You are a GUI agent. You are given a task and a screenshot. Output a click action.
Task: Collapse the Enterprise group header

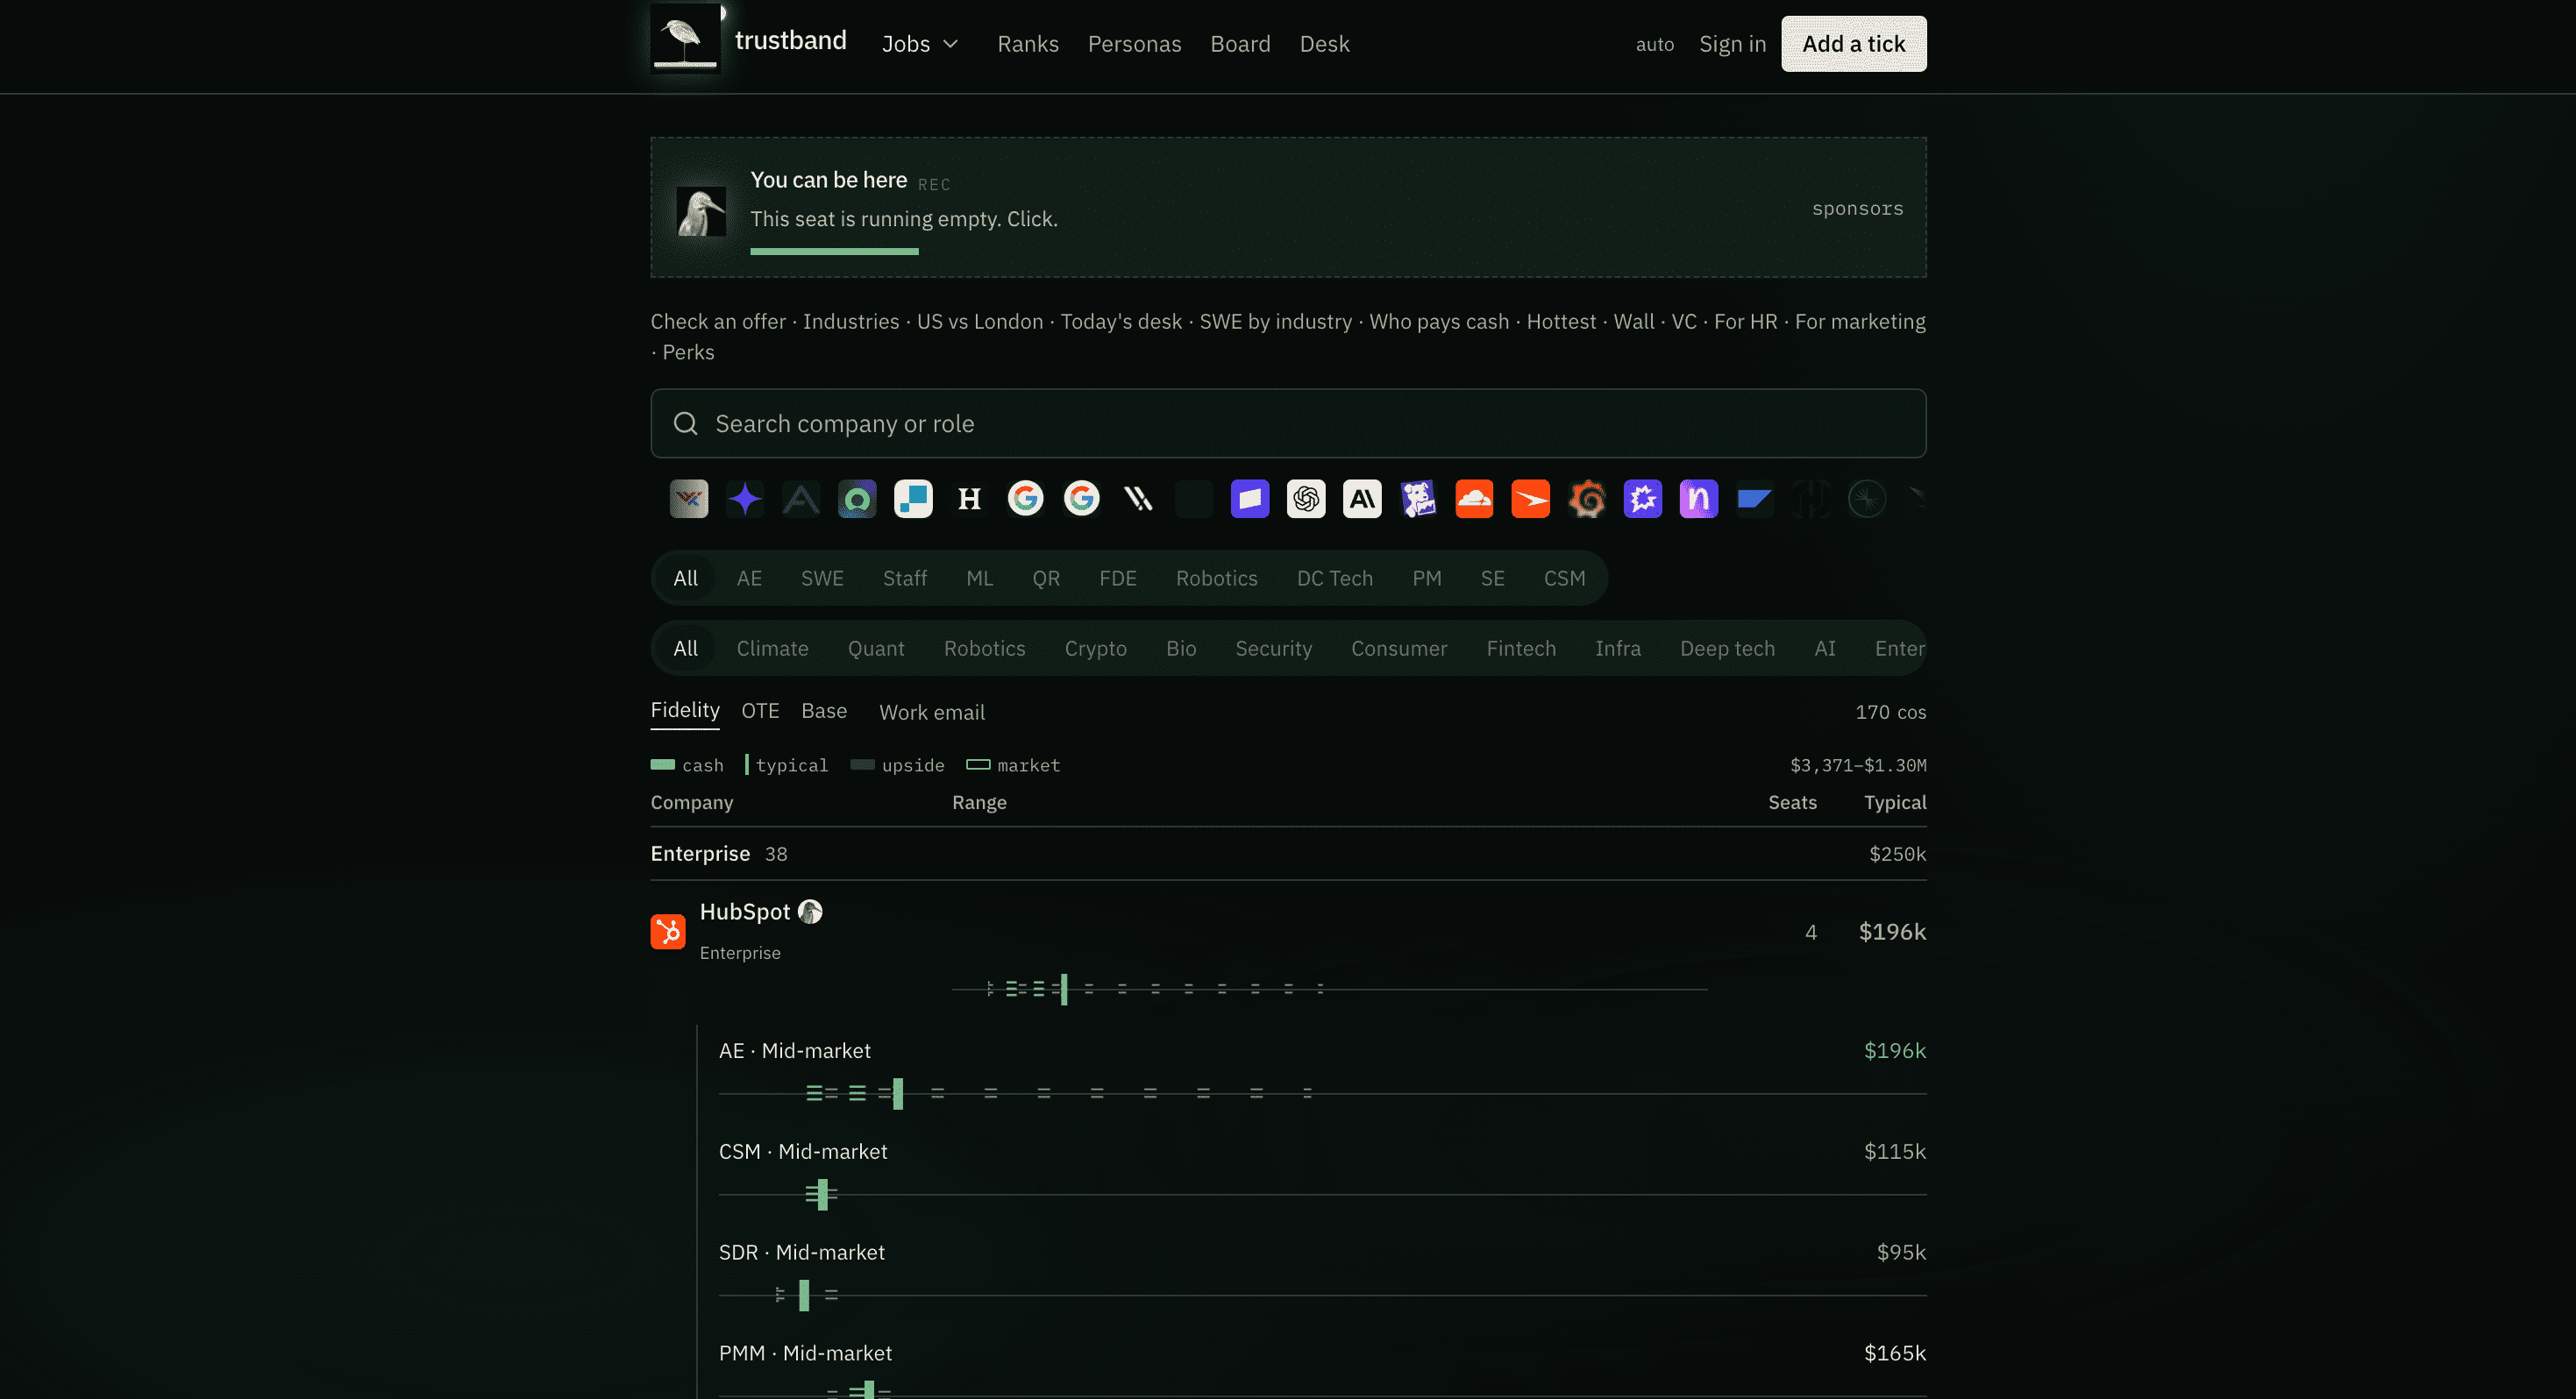click(x=1288, y=853)
